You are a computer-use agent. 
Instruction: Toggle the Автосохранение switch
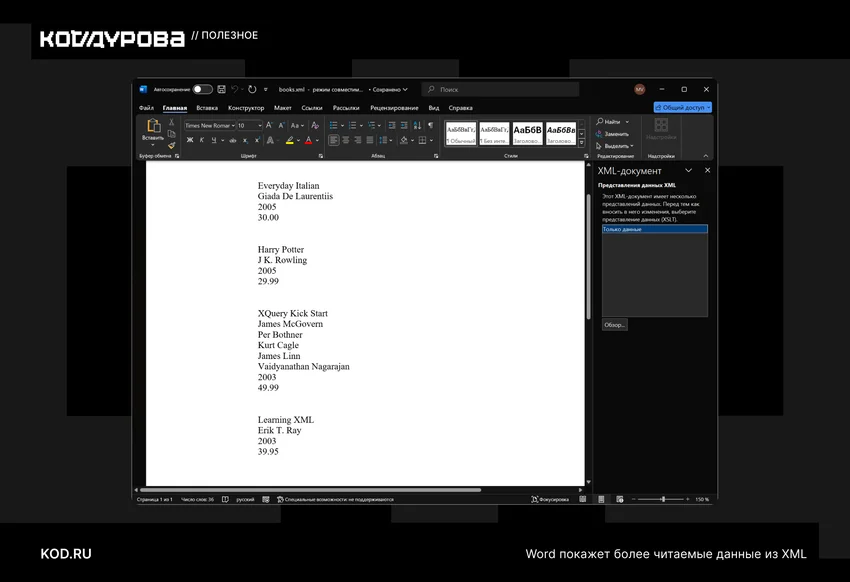pyautogui.click(x=203, y=89)
